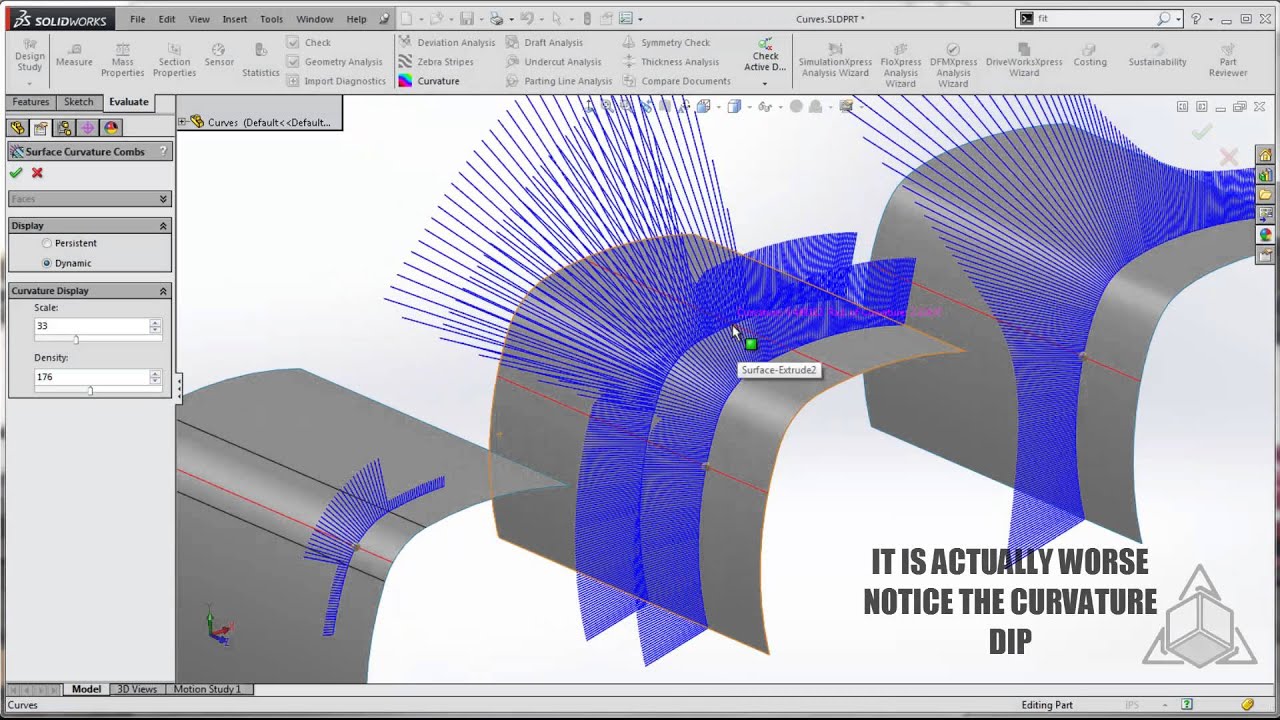Screen dimensions: 1280x720
Task: Expand the Faces section
Action: [163, 199]
